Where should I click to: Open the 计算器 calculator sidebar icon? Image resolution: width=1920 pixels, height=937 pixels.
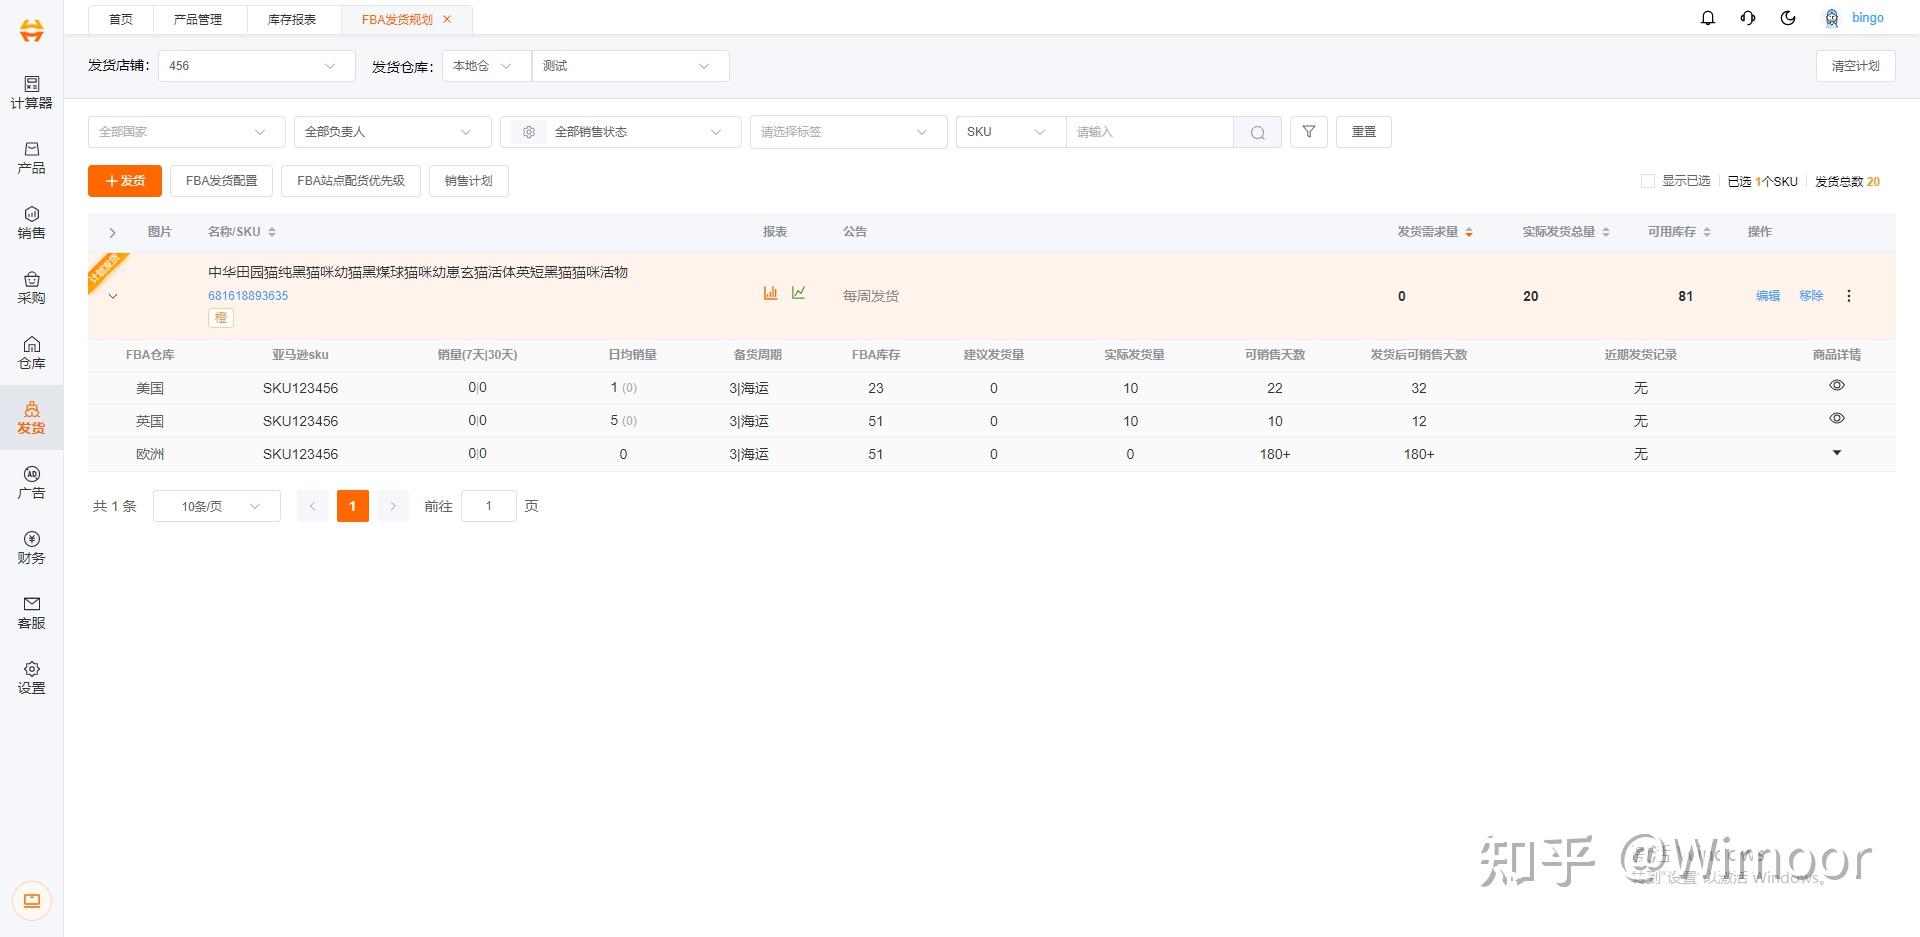tap(31, 92)
